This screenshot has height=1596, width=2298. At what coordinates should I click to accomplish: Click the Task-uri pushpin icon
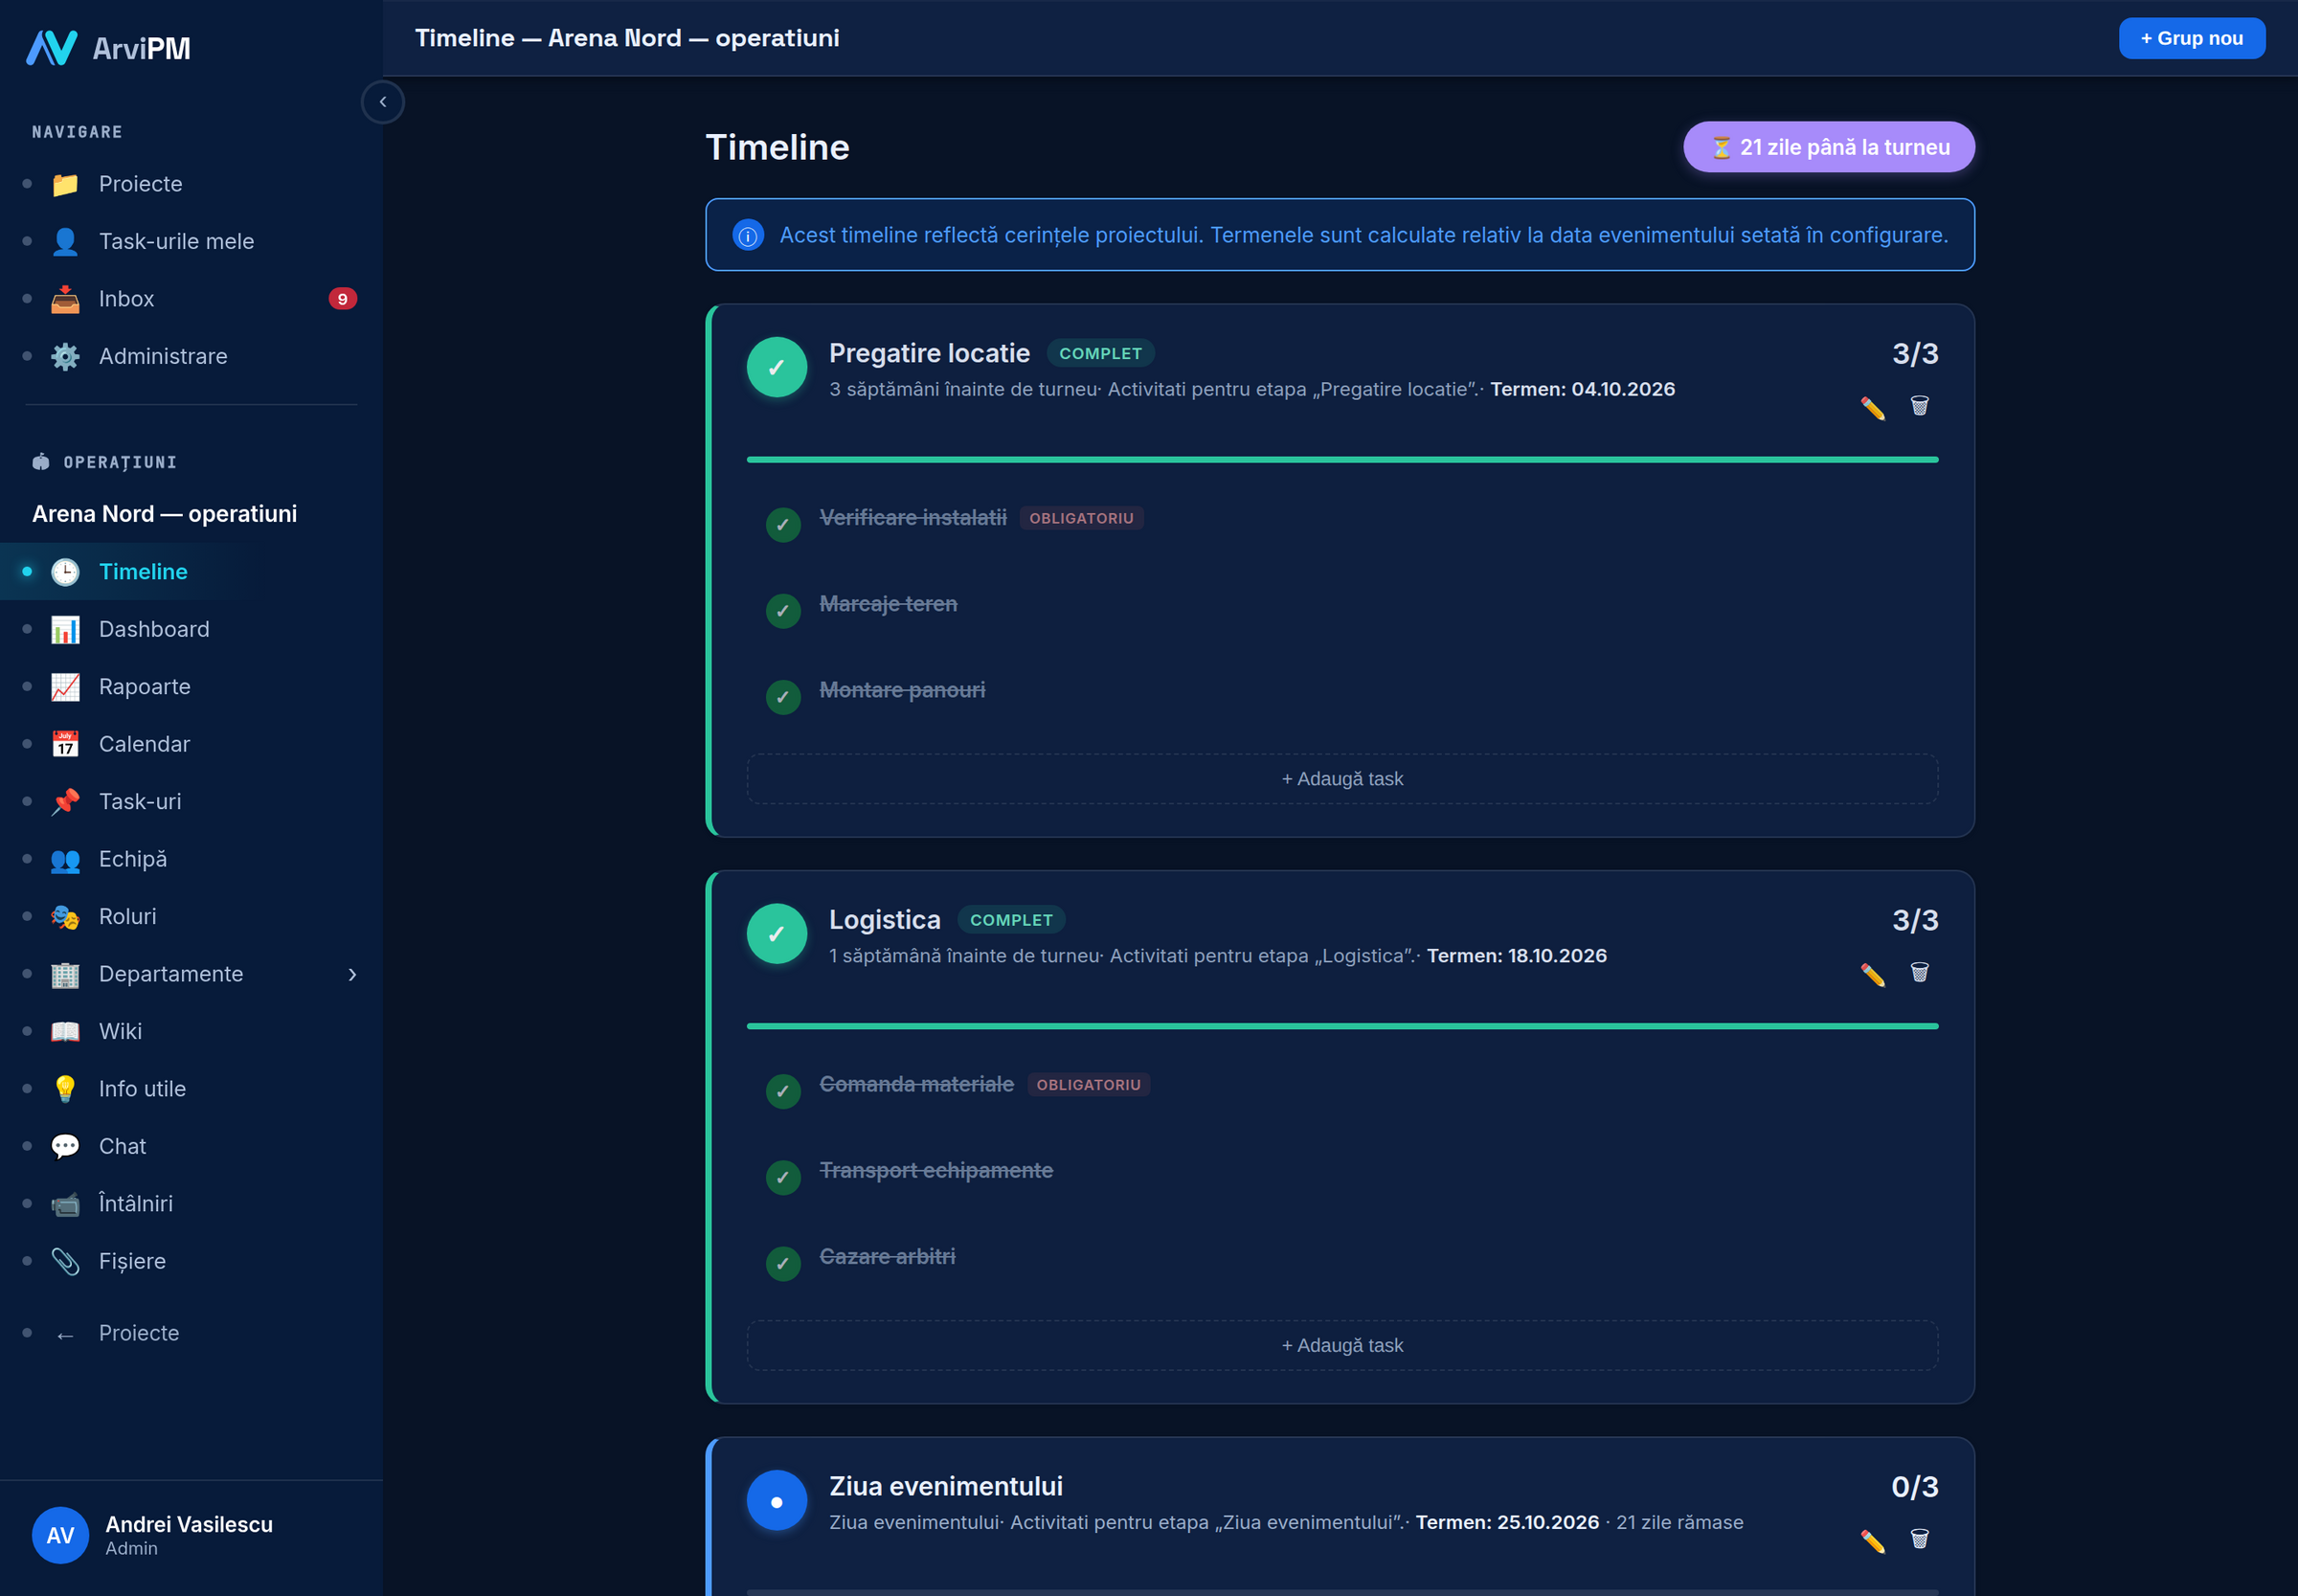[x=65, y=802]
